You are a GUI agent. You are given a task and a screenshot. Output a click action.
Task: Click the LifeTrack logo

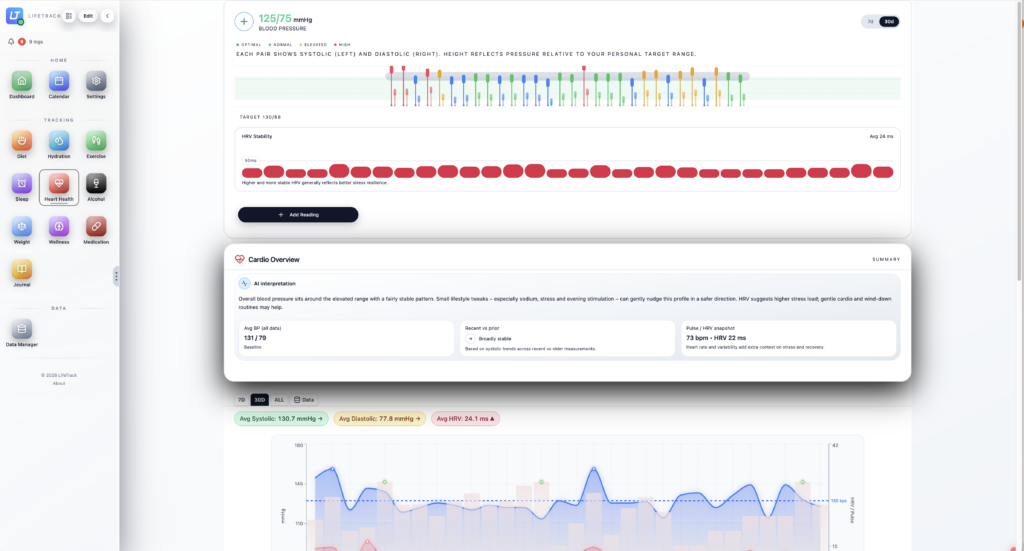pyautogui.click(x=14, y=16)
